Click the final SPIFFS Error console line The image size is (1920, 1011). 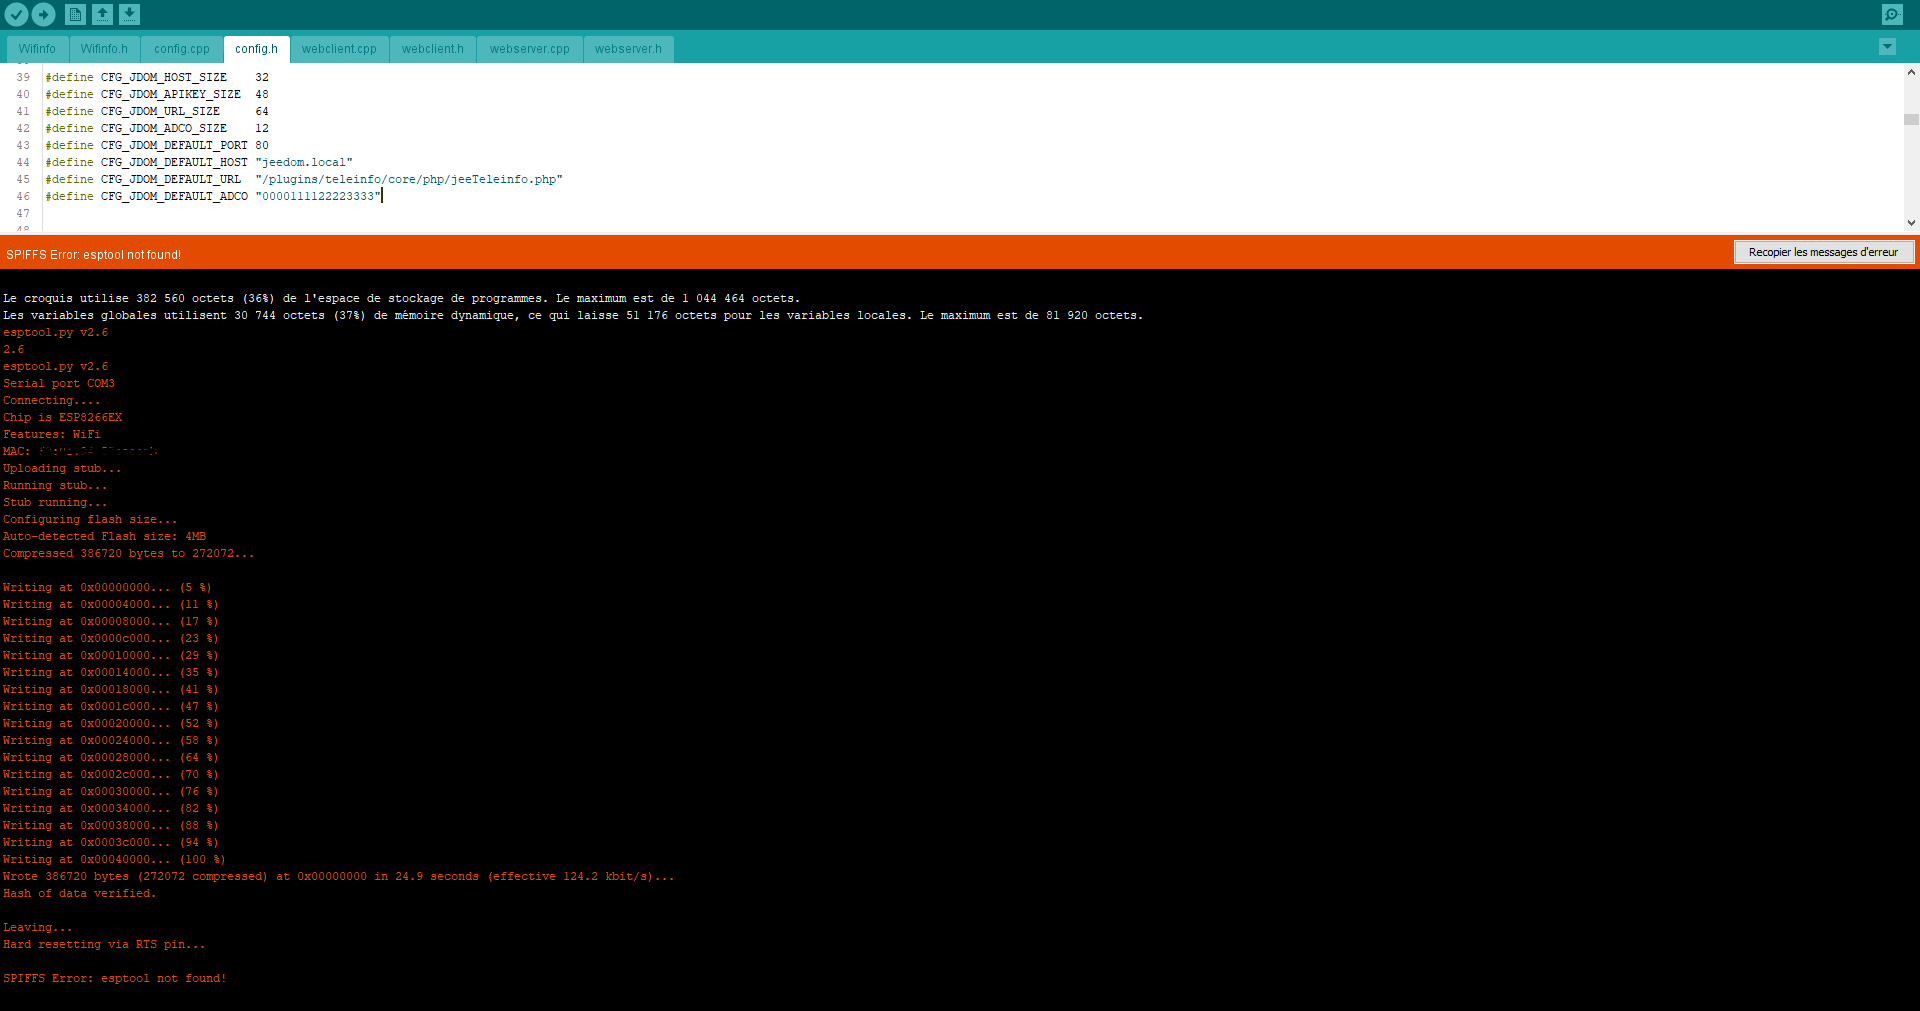point(114,978)
